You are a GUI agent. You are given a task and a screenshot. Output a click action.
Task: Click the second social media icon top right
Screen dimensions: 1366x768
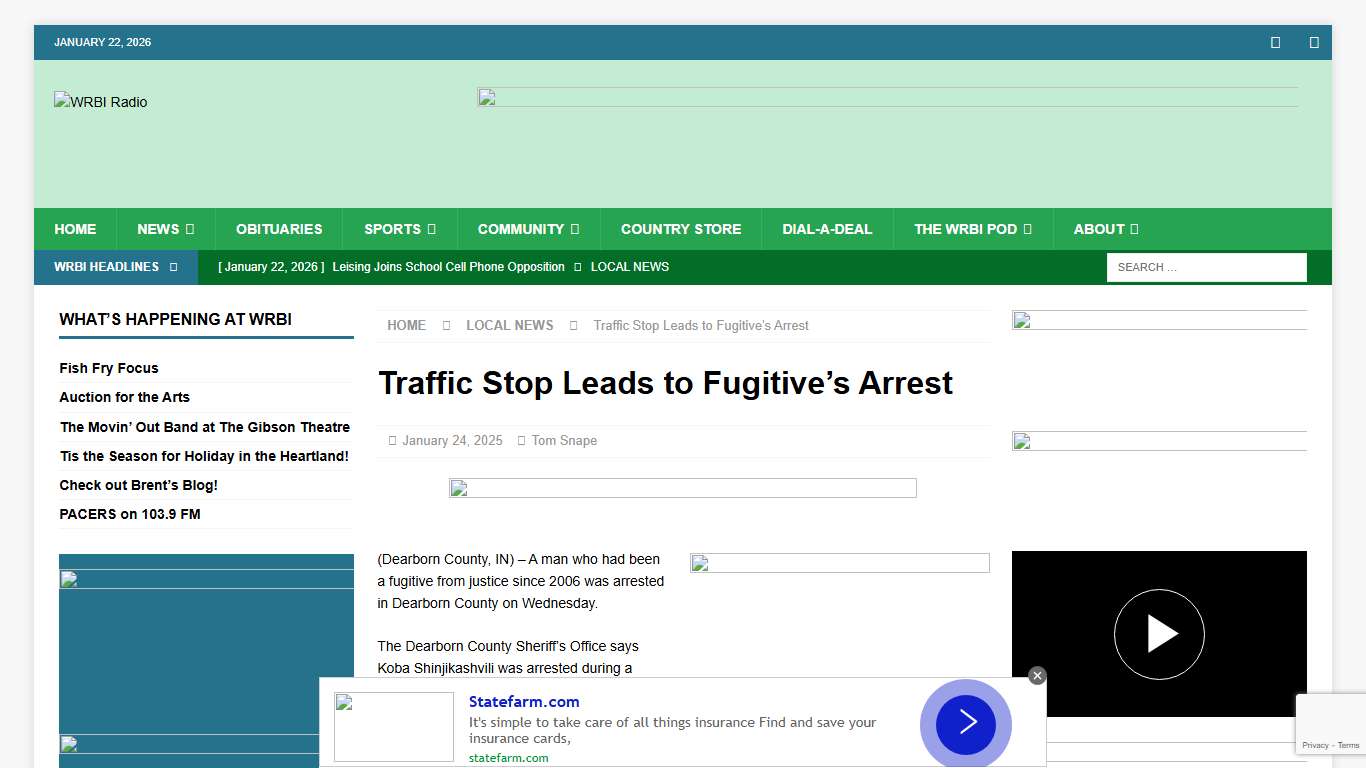pyautogui.click(x=1313, y=42)
